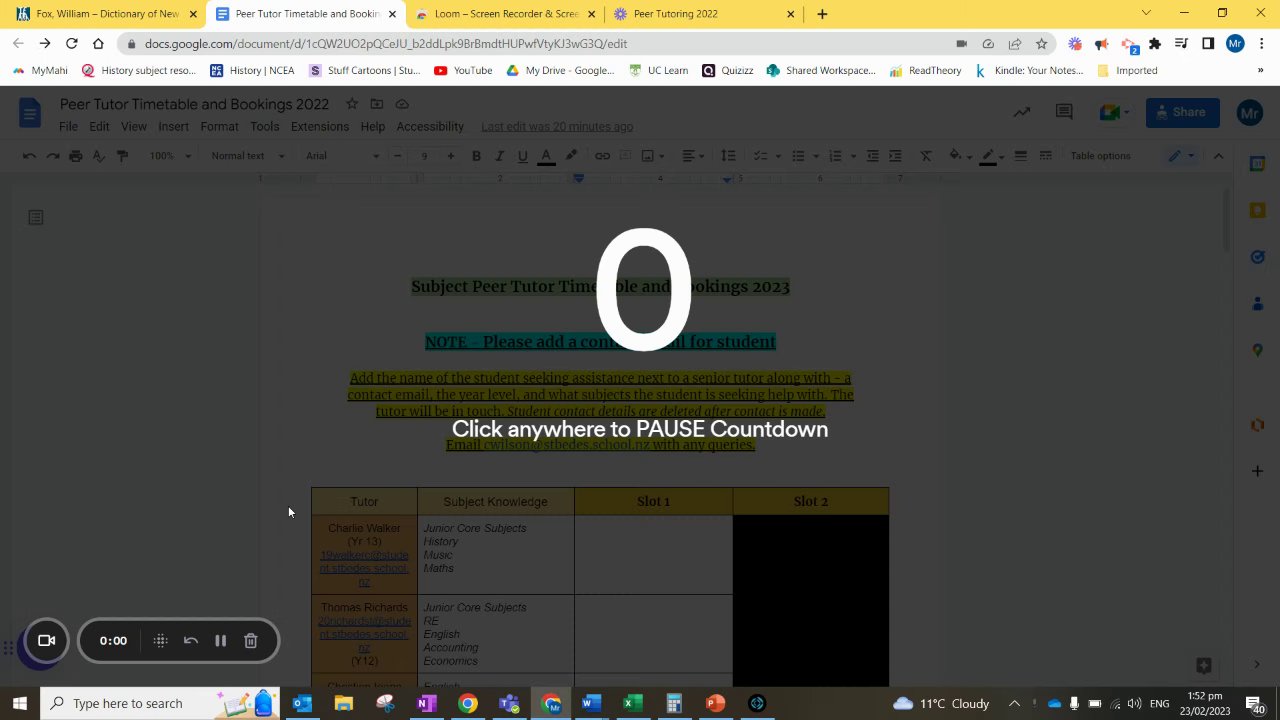The height and width of the screenshot is (720, 1280).
Task: Switch to the Loom Screen Recorder tab
Action: click(505, 14)
